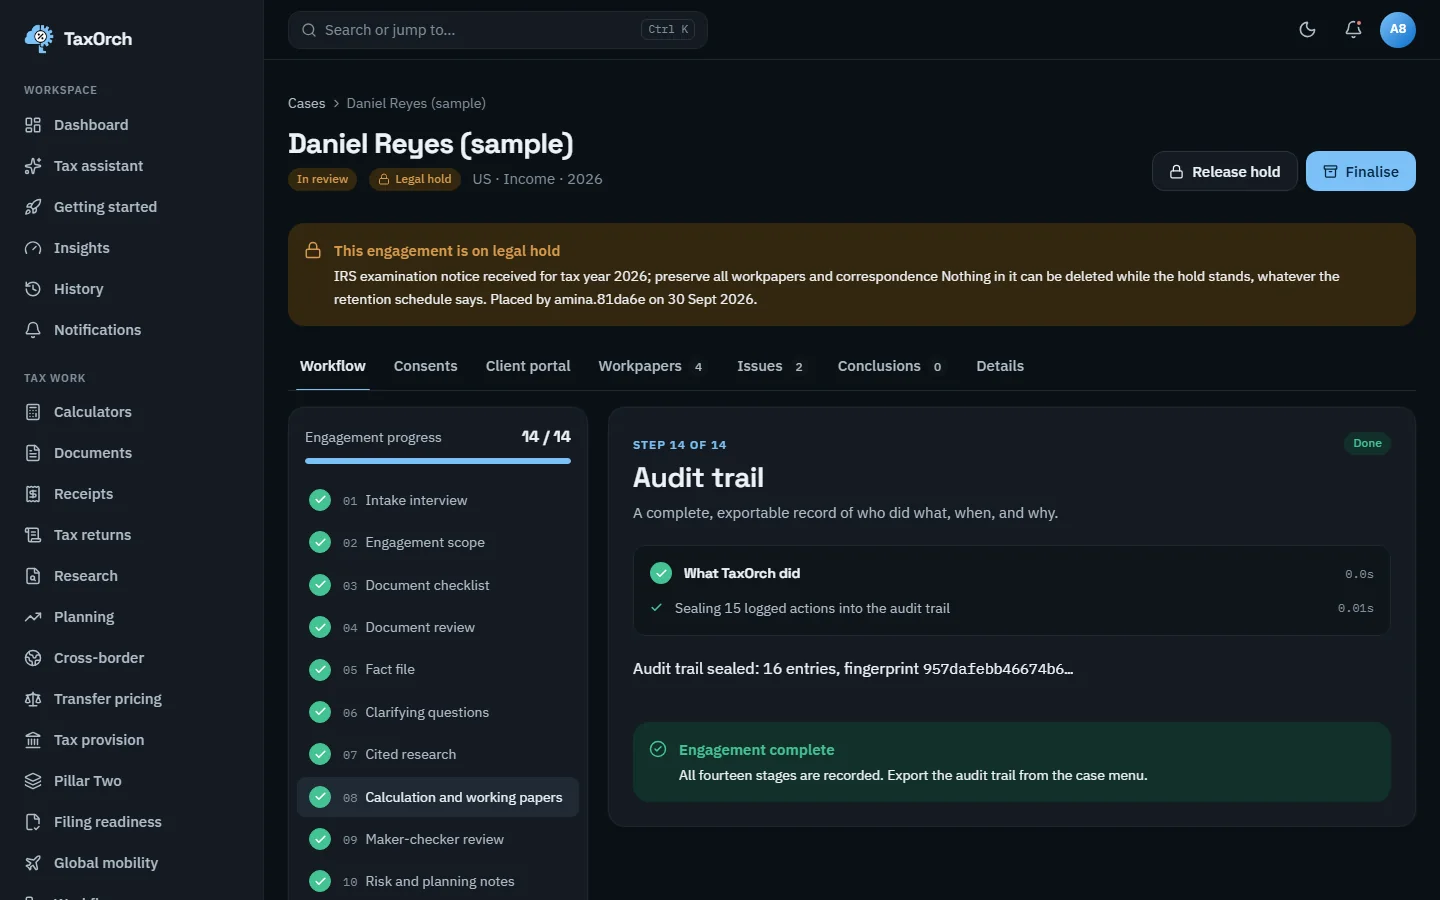Open the notification bell in header
Image resolution: width=1440 pixels, height=900 pixels.
[1353, 30]
